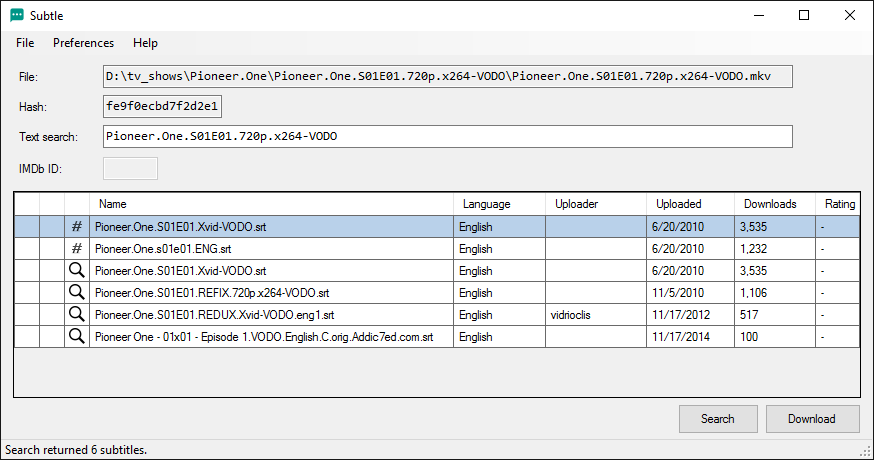The width and height of the screenshot is (874, 460).
Task: Click the window resize grip in status bar
Action: point(866,452)
